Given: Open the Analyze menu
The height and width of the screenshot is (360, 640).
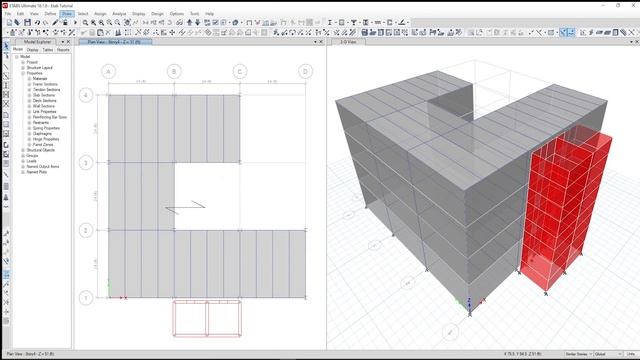Looking at the screenshot, I should 119,14.
